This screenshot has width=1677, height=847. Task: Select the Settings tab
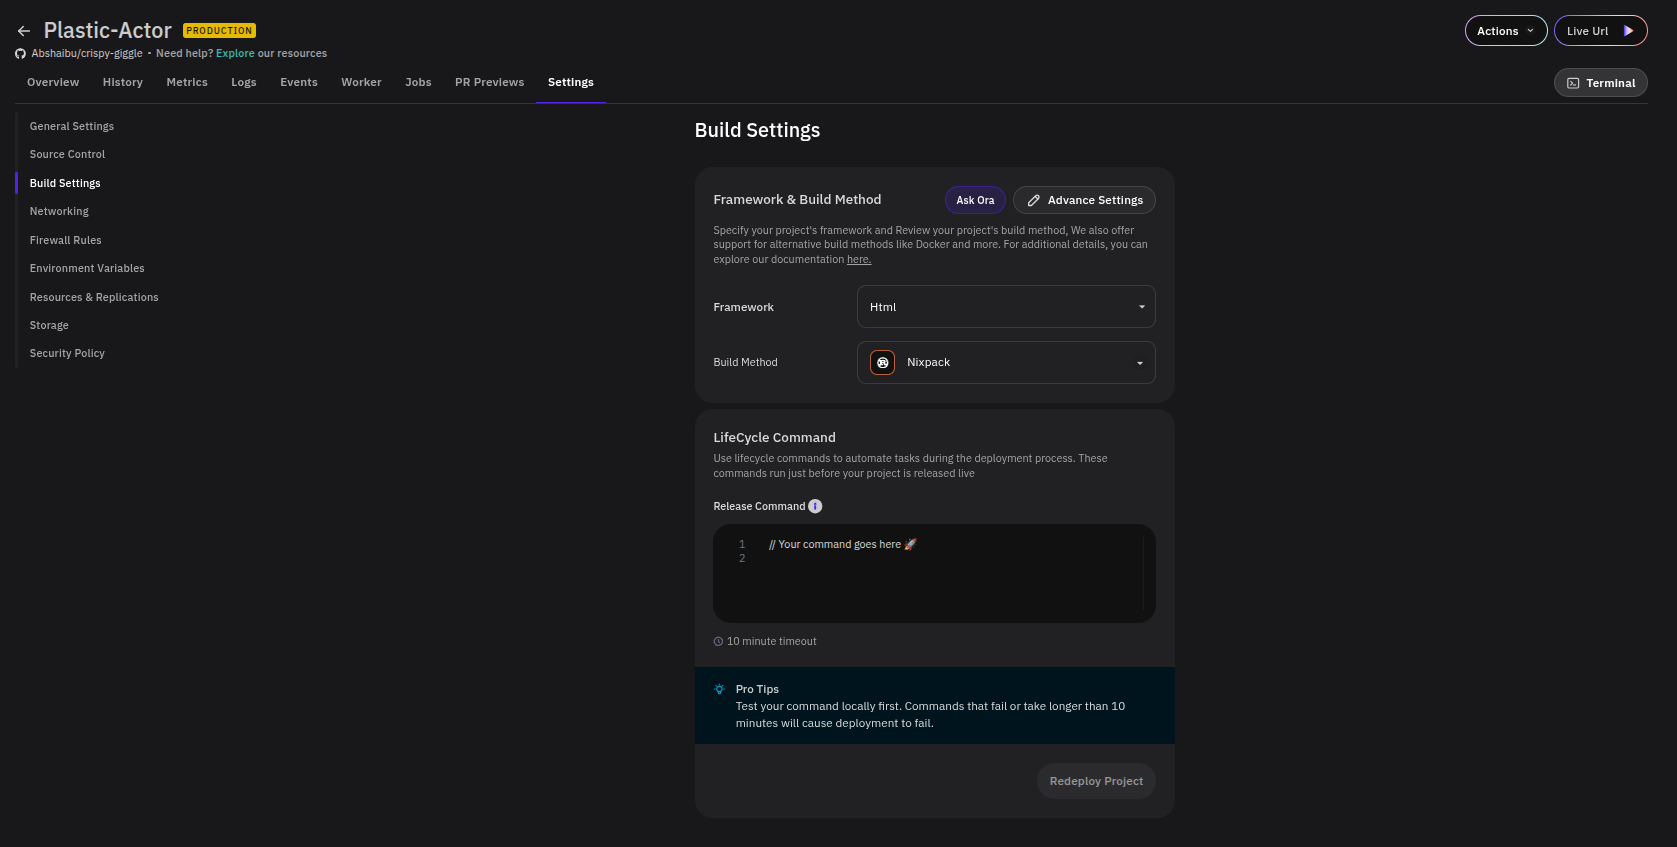(x=571, y=82)
